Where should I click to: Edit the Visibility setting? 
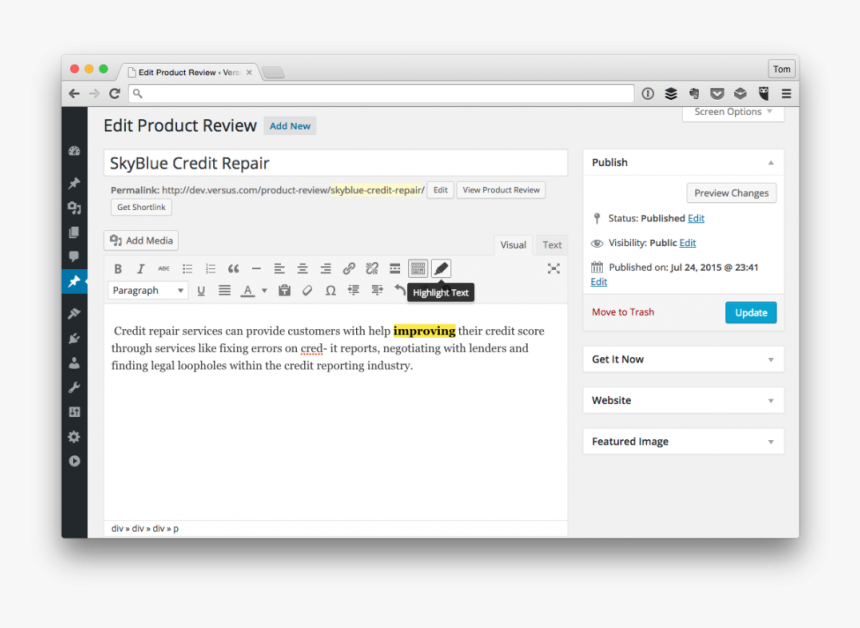[x=687, y=243]
